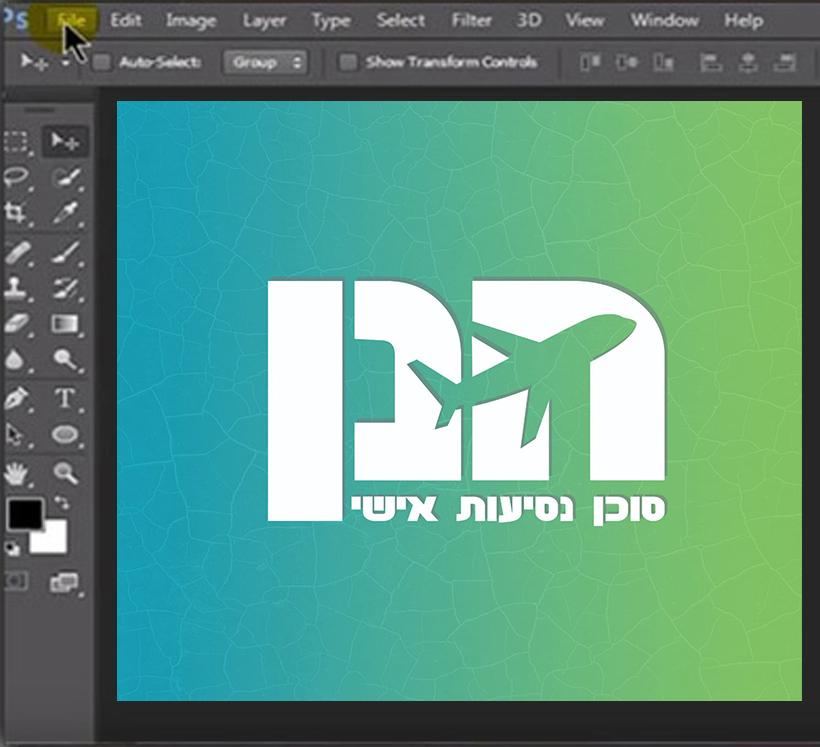Open the Filter menu

(472, 20)
